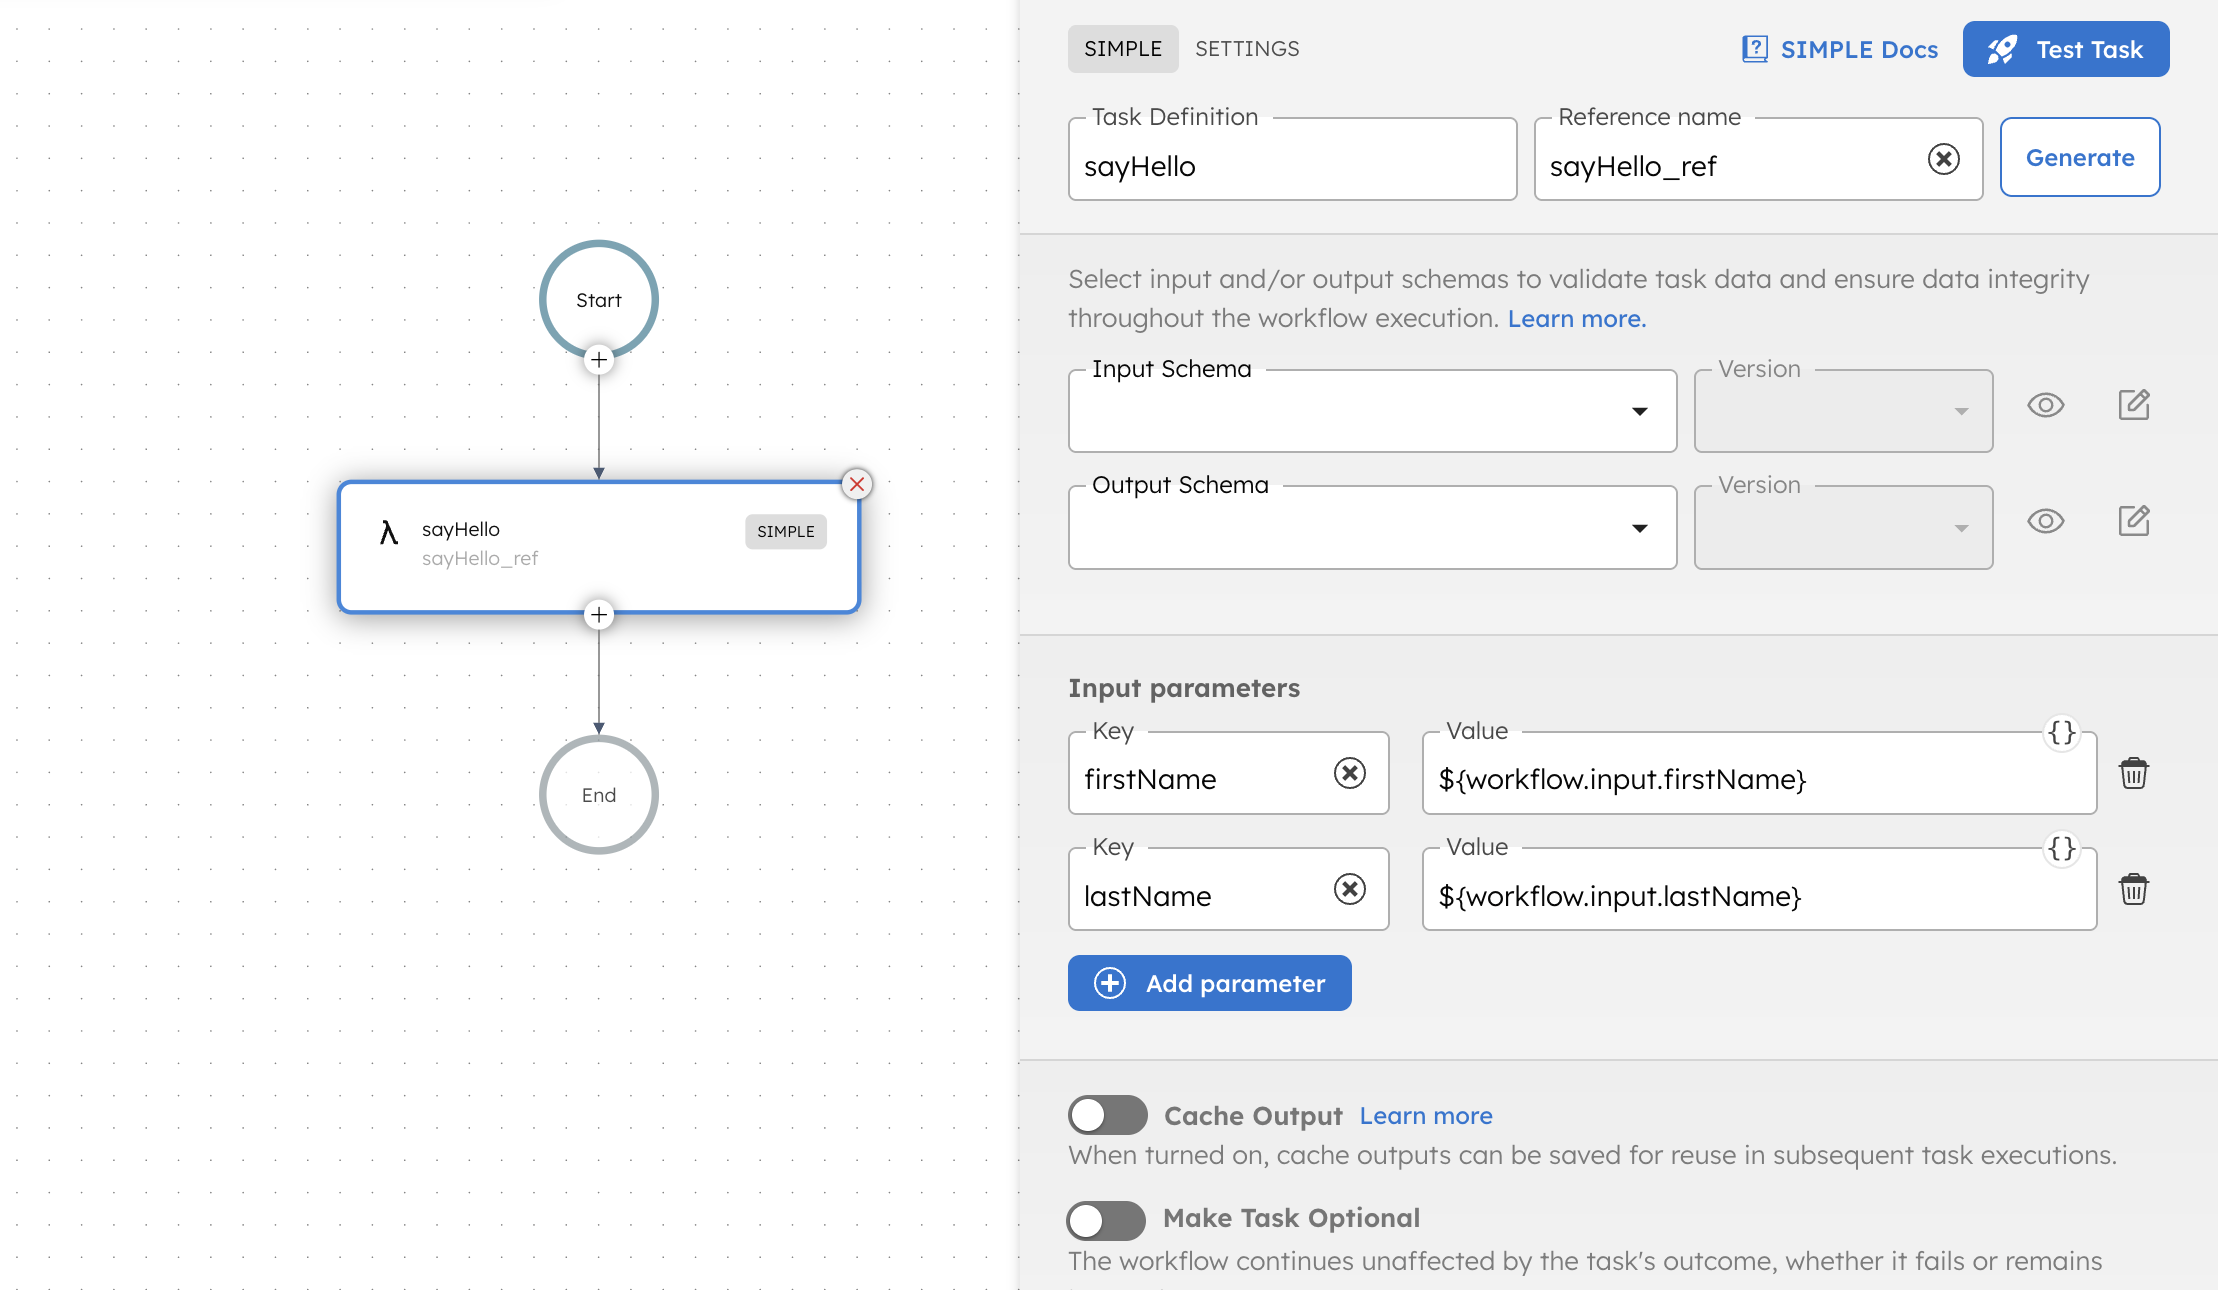
Task: Clear the Reference name field
Action: (x=1943, y=158)
